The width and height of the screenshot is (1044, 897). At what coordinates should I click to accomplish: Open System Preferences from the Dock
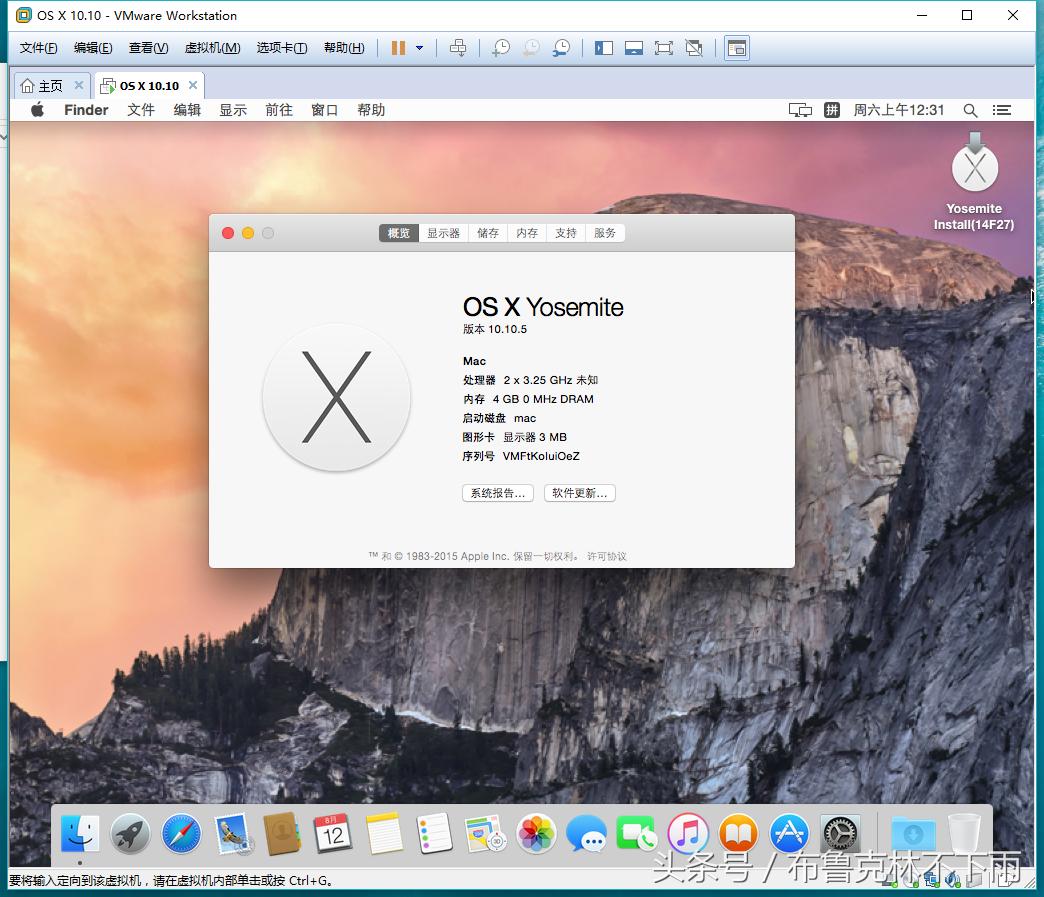point(838,833)
